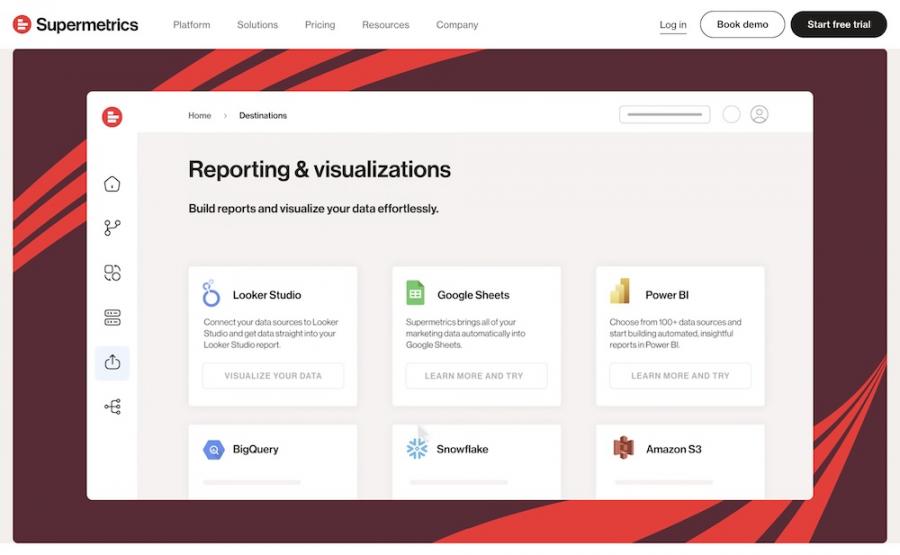The image size is (900, 555).
Task: Click the Google Sheets description text
Action: 465,333
